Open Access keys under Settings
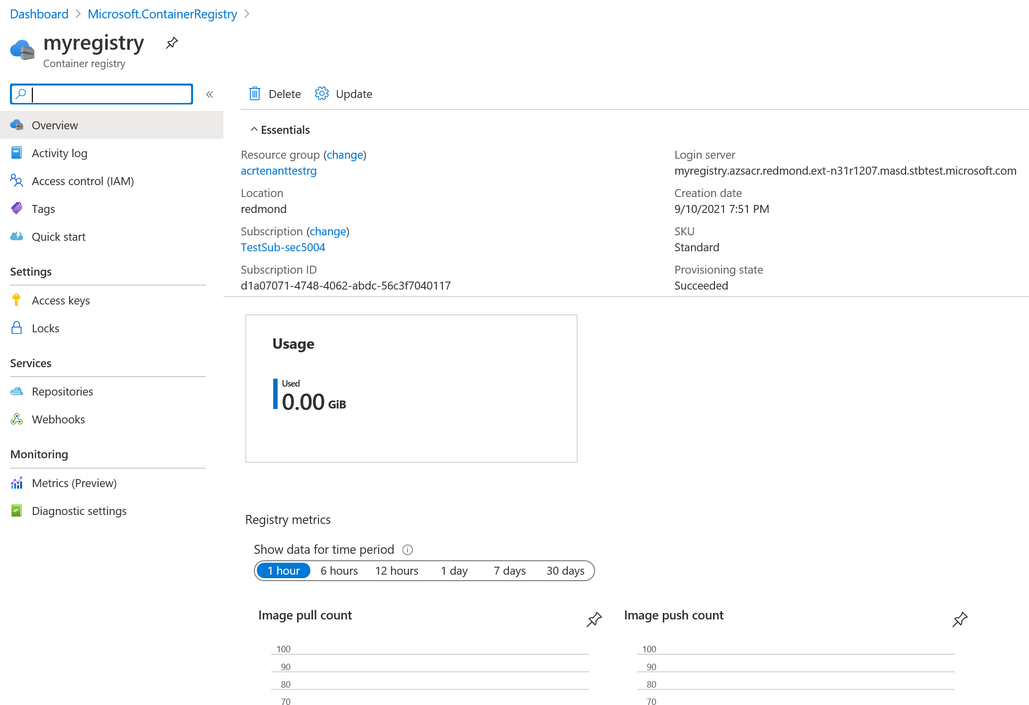Viewport: 1029px width, 705px height. pyautogui.click(x=112, y=300)
